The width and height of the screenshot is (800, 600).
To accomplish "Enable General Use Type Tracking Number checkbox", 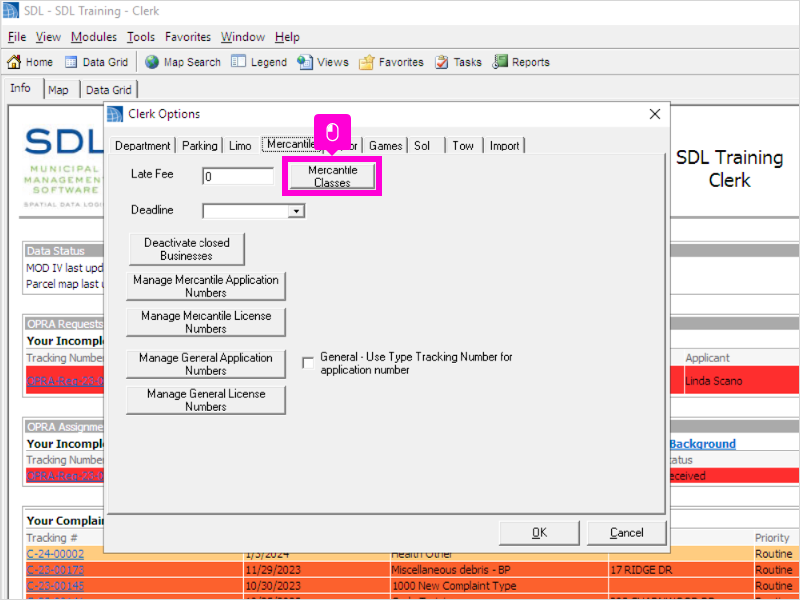I will [308, 363].
